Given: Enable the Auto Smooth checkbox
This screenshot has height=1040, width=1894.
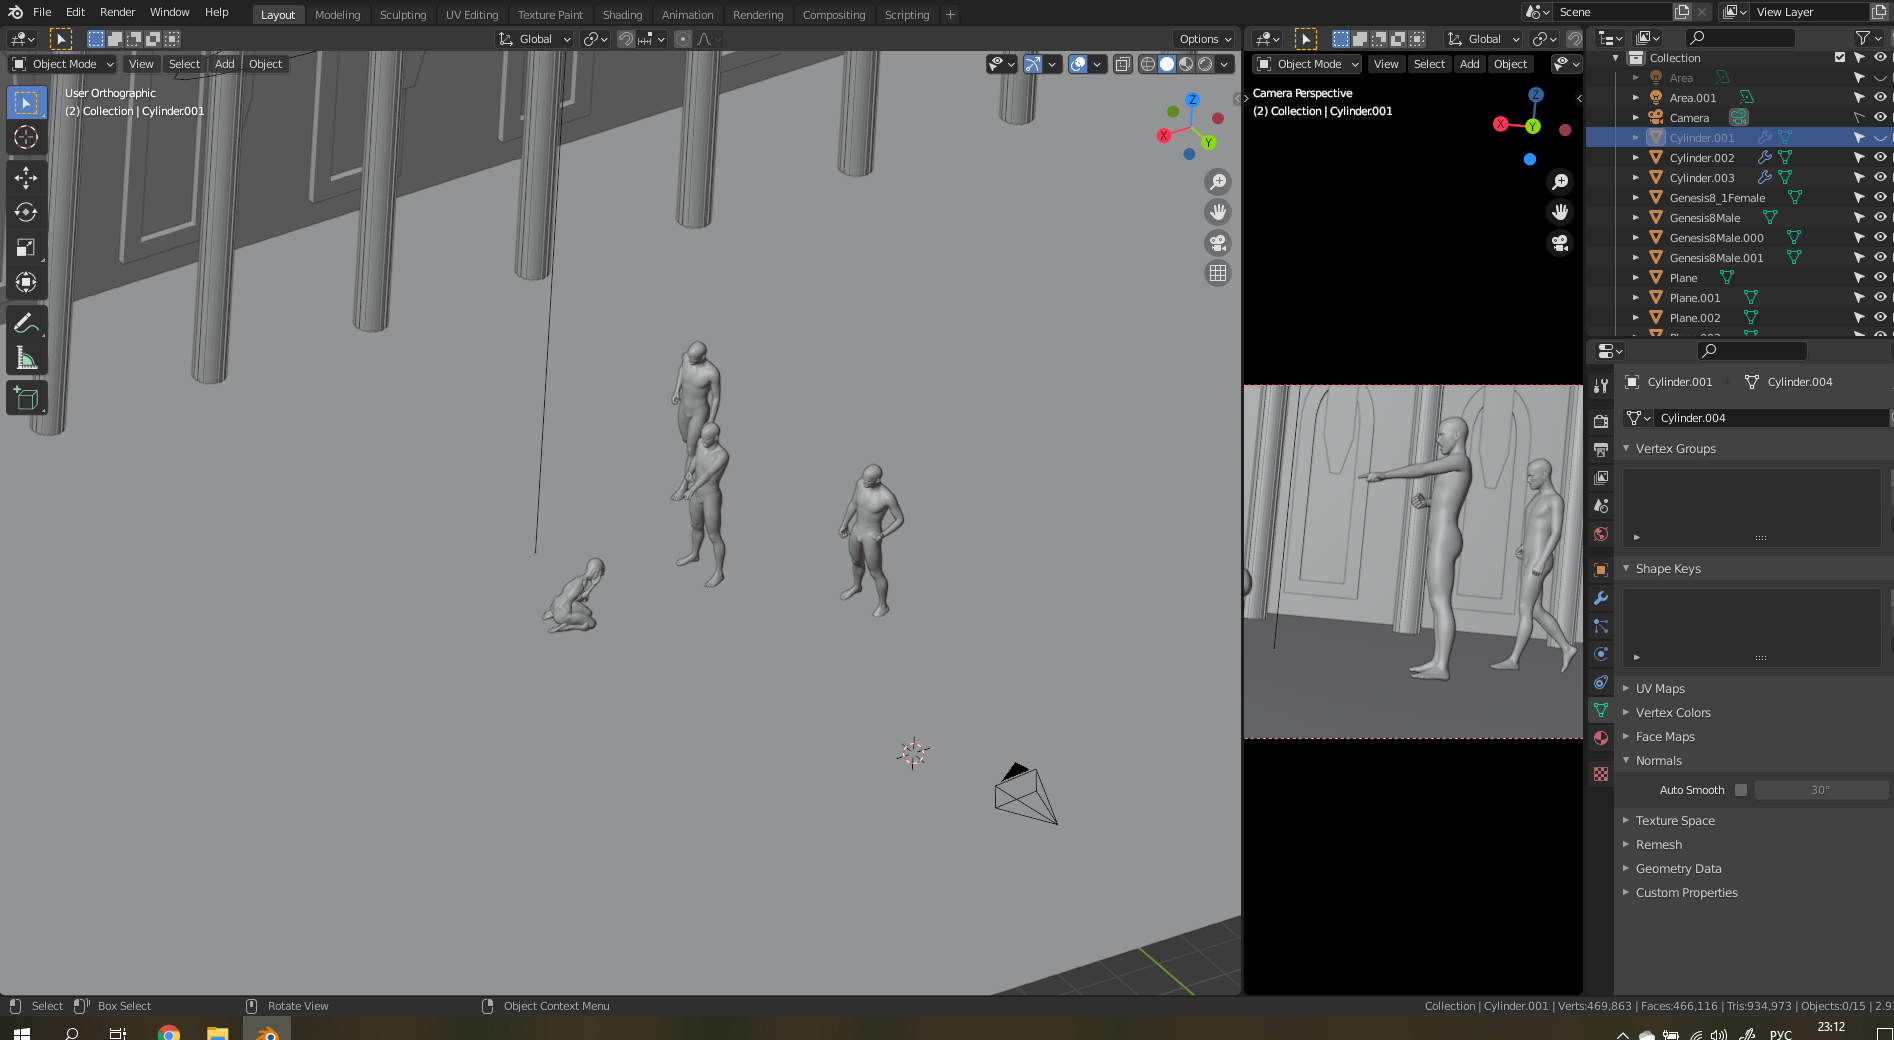Looking at the screenshot, I should (1741, 790).
